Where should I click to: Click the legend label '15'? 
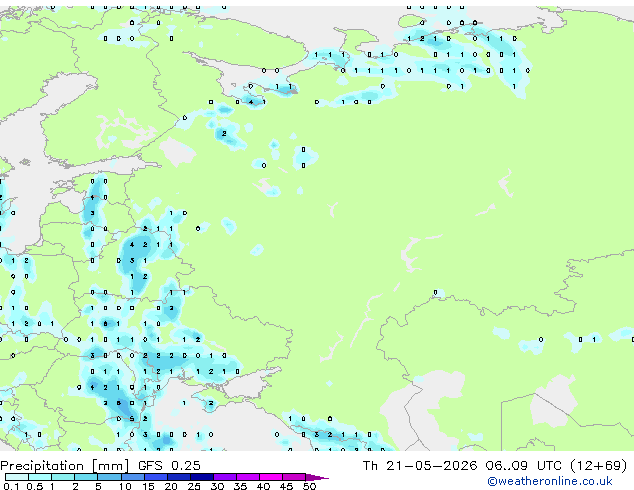click(148, 486)
